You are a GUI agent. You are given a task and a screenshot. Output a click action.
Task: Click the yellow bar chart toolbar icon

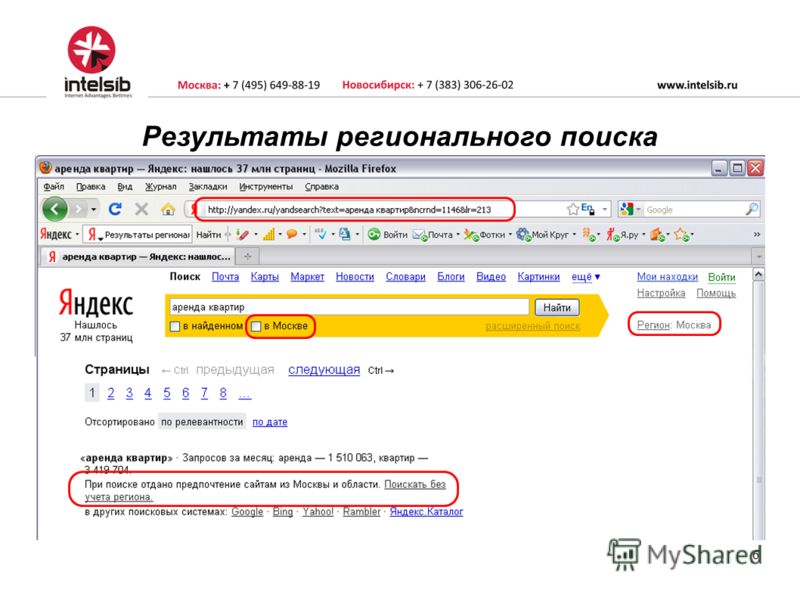269,235
